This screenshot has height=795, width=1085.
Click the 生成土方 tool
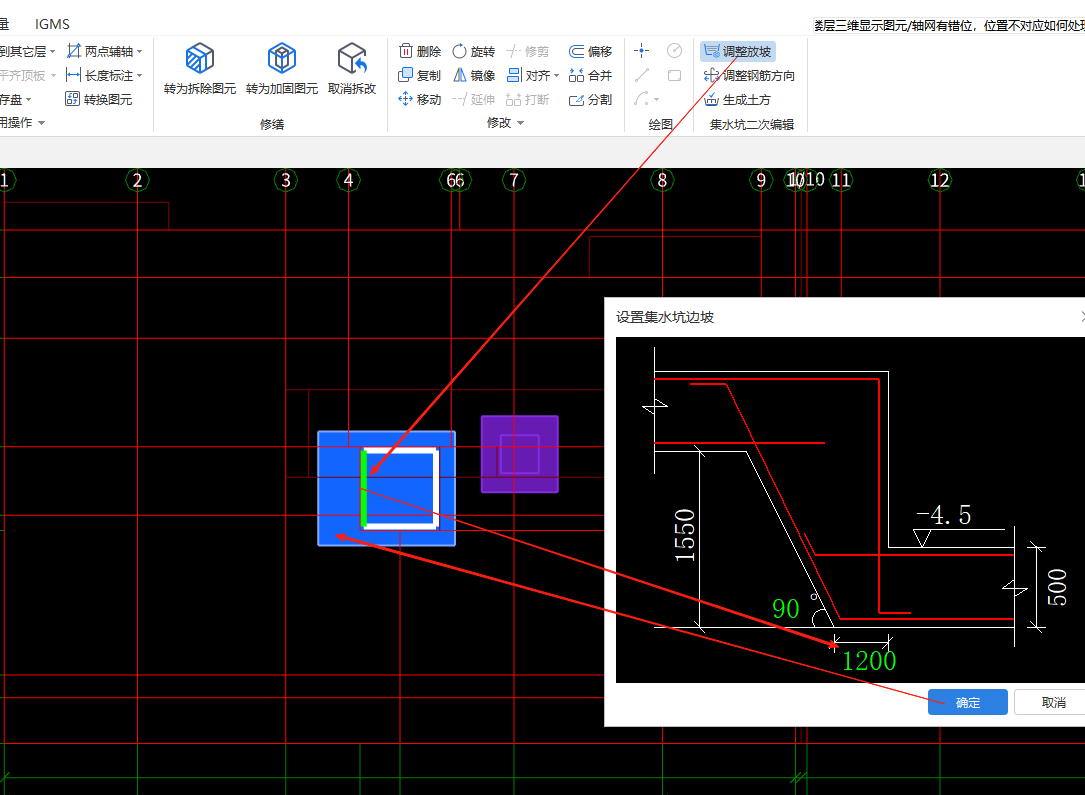tap(737, 100)
